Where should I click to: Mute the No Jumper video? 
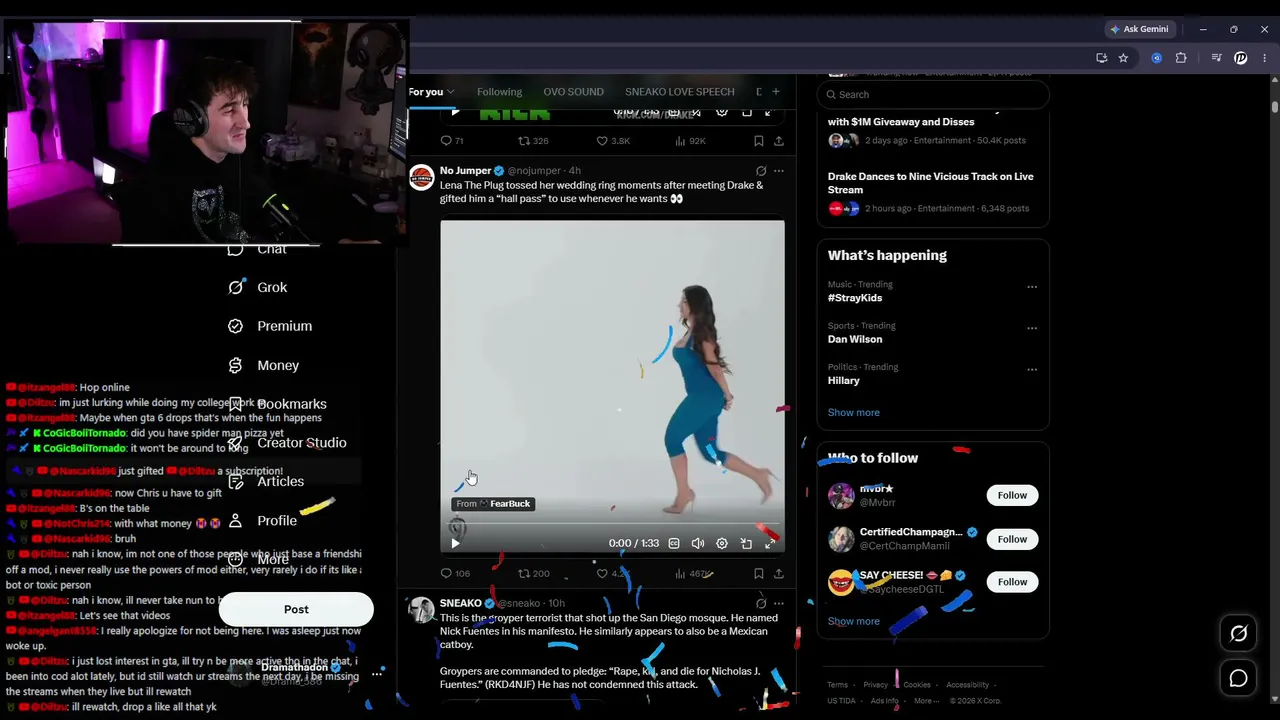698,543
